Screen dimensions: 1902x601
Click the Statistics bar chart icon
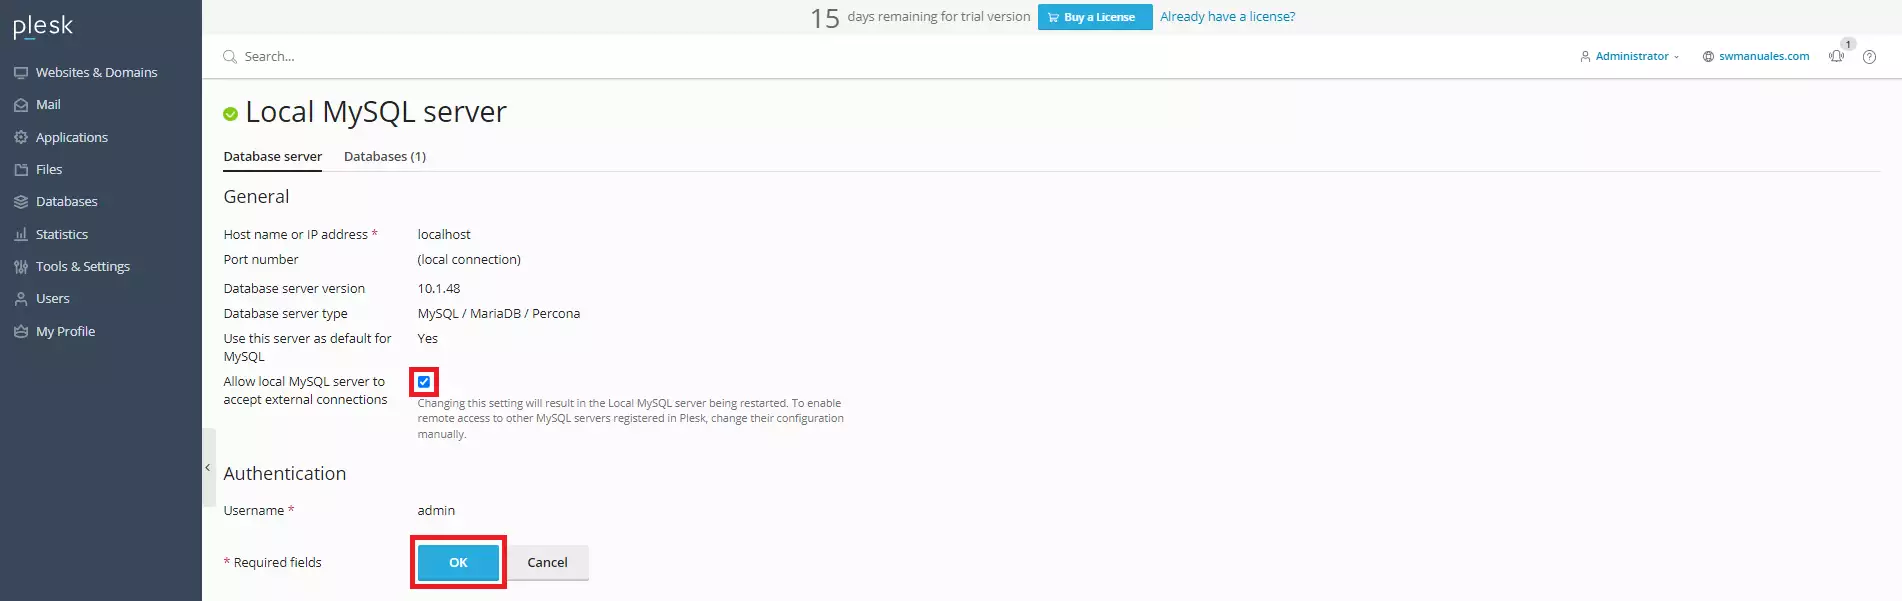21,234
